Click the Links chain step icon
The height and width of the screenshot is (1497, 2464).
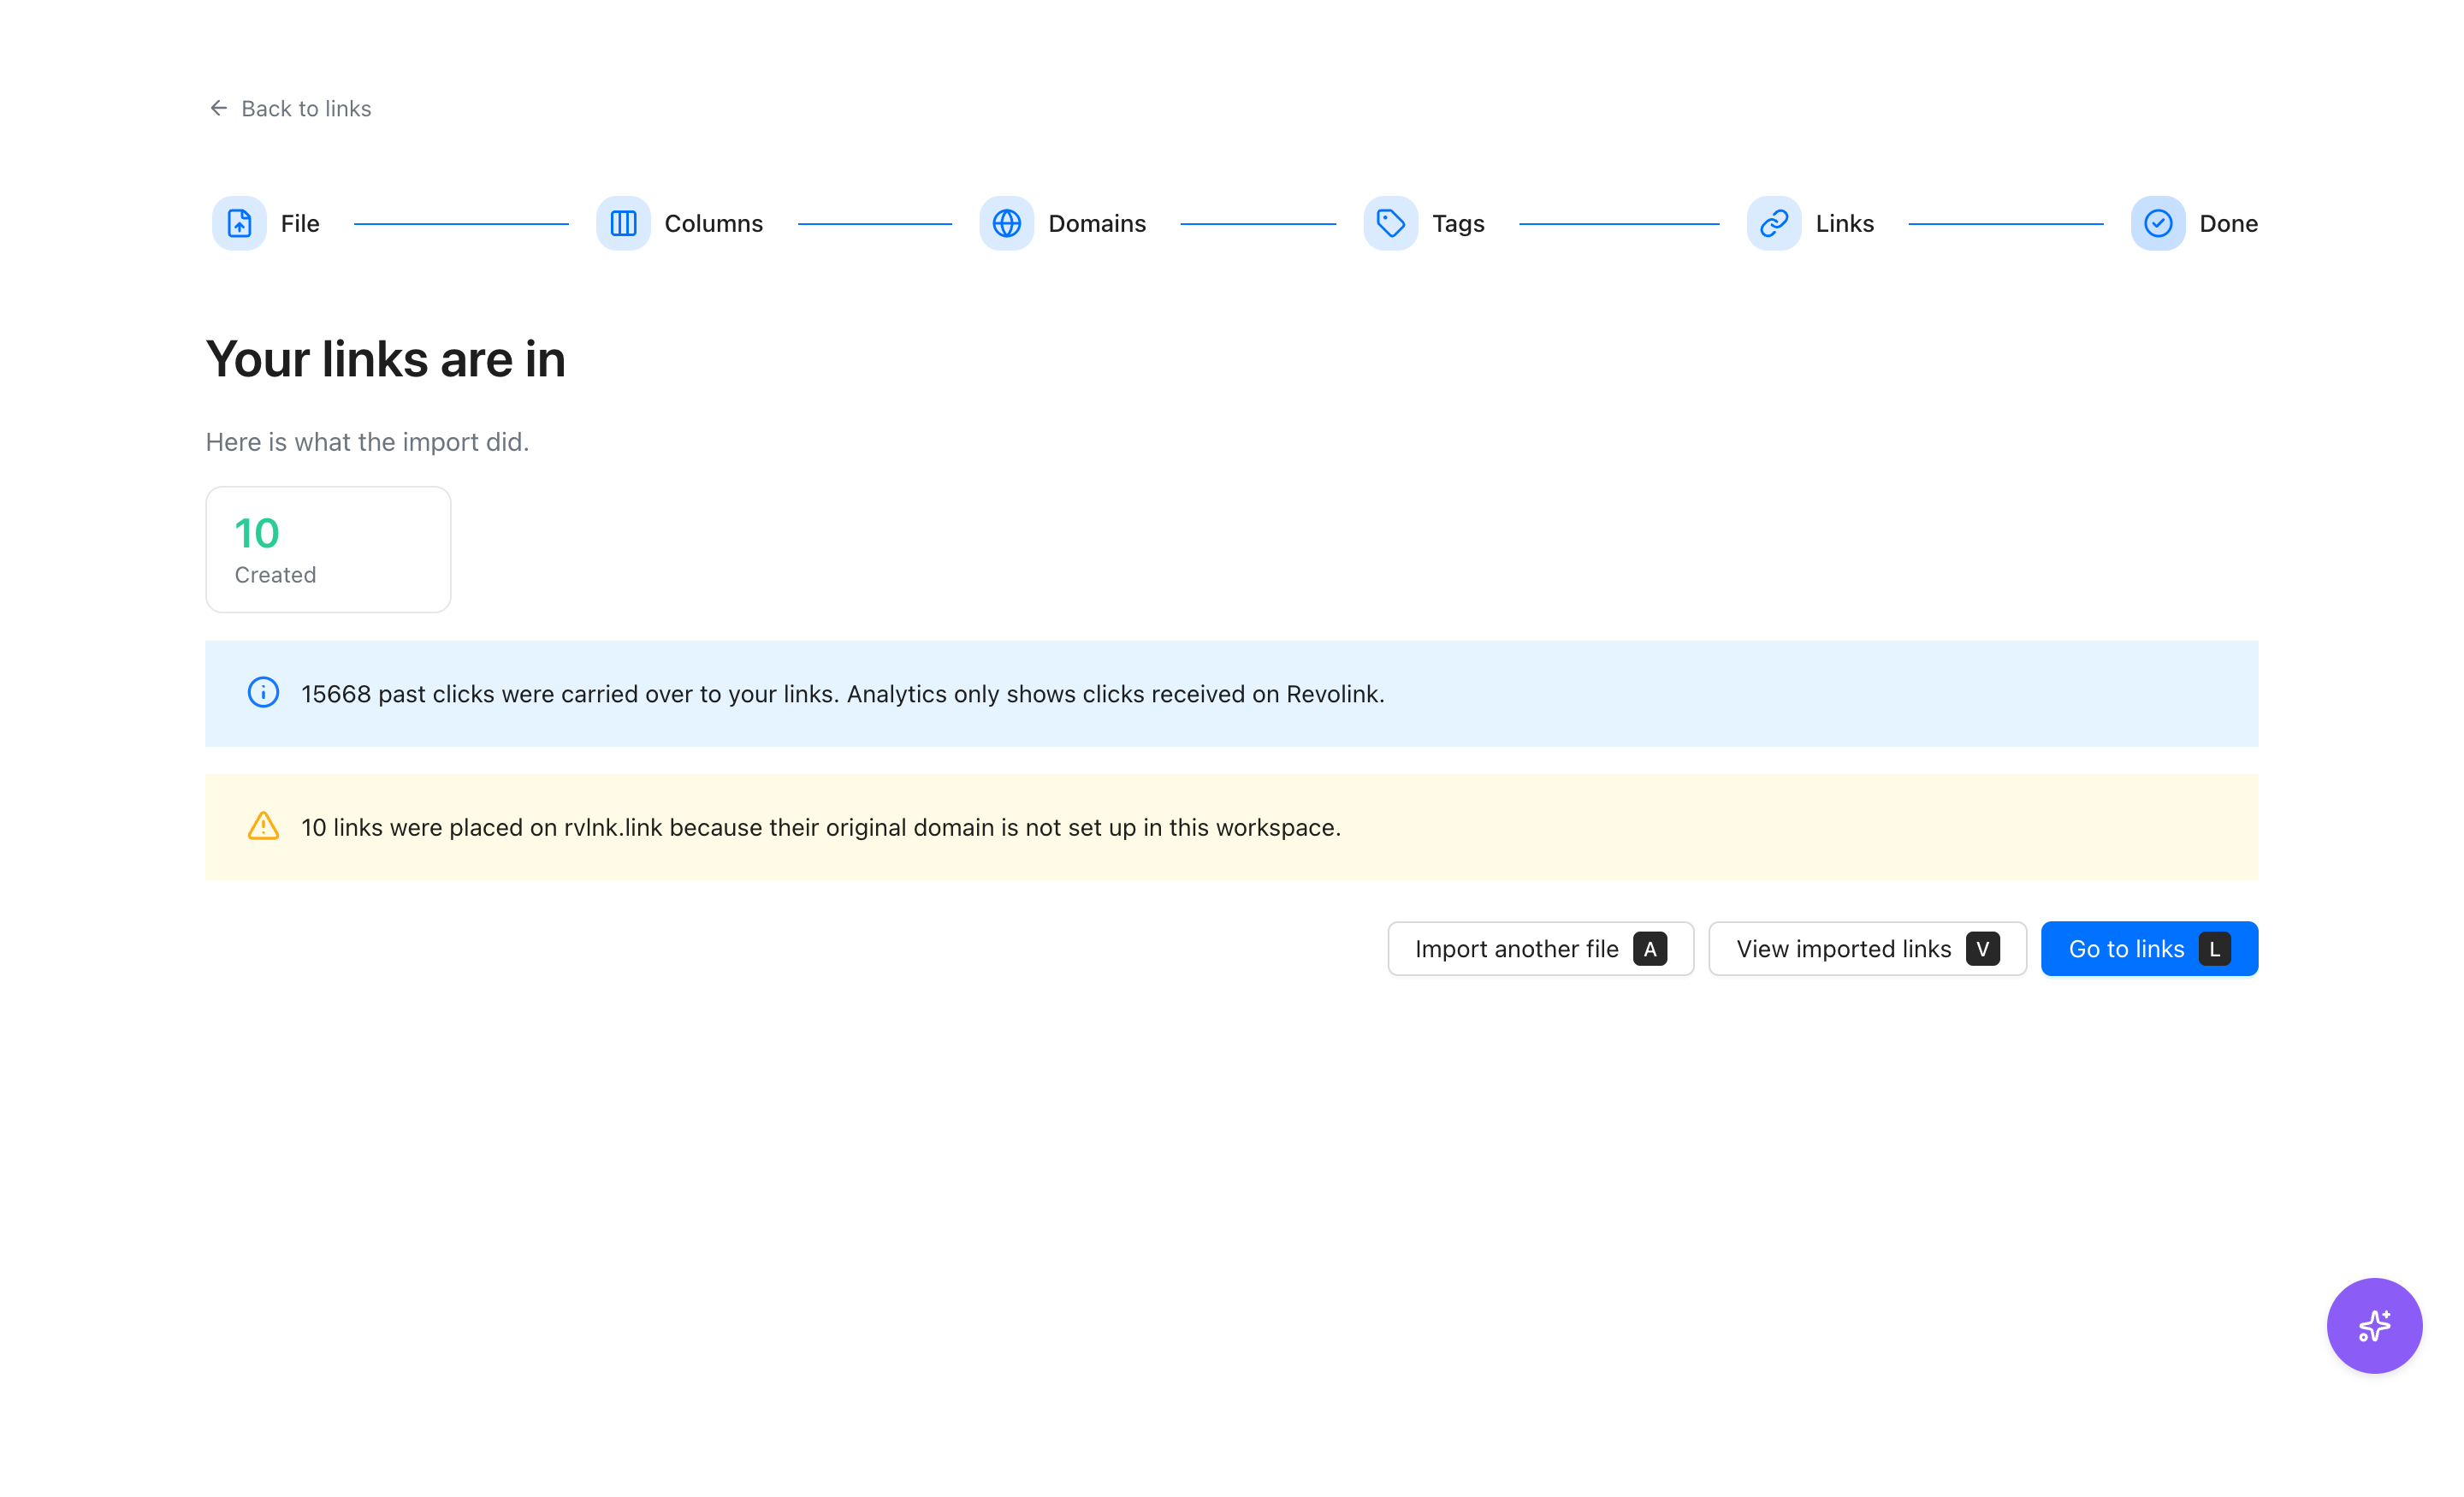point(1774,223)
